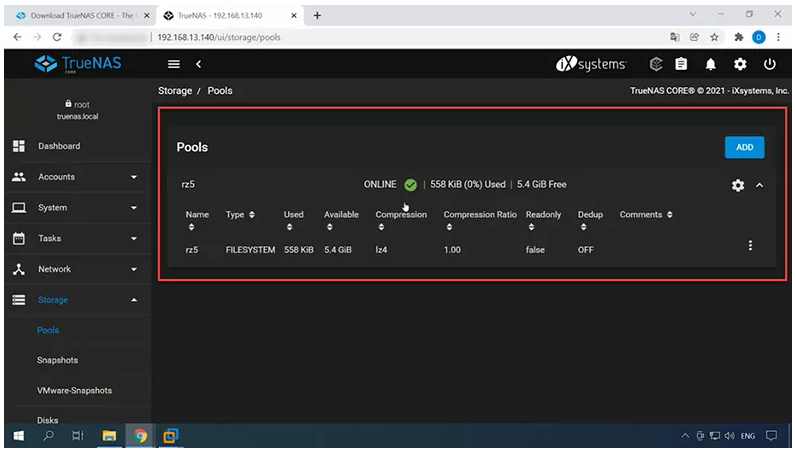Open the task manager clipboard icon

point(681,64)
